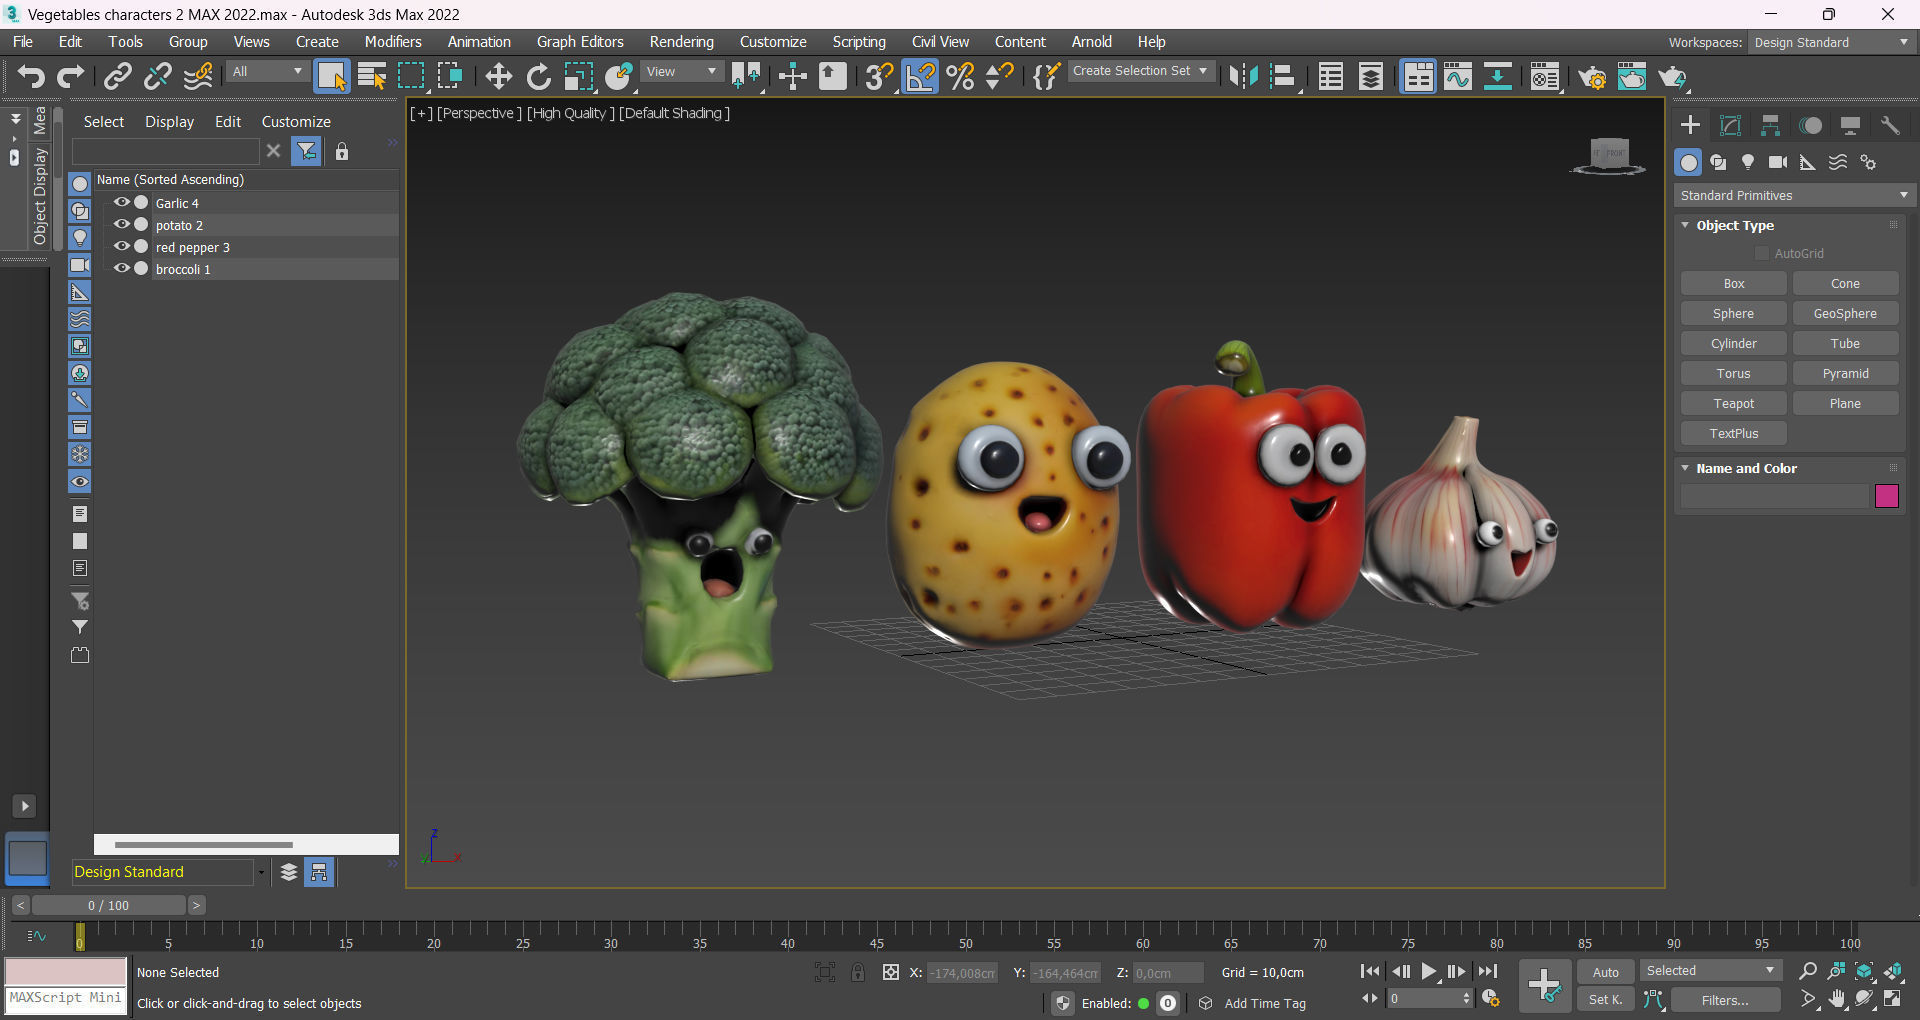Create a Teapot primitive
Viewport: 1920px width, 1020px height.
(x=1734, y=403)
